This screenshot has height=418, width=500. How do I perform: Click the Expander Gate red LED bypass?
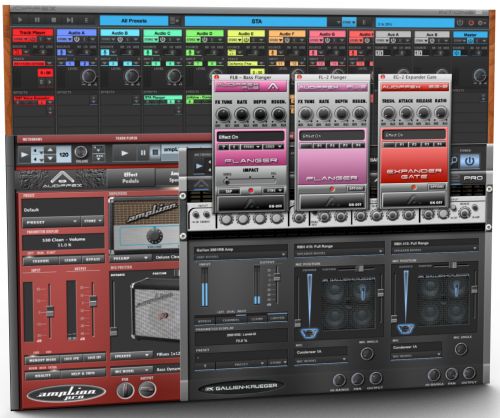tap(413, 187)
